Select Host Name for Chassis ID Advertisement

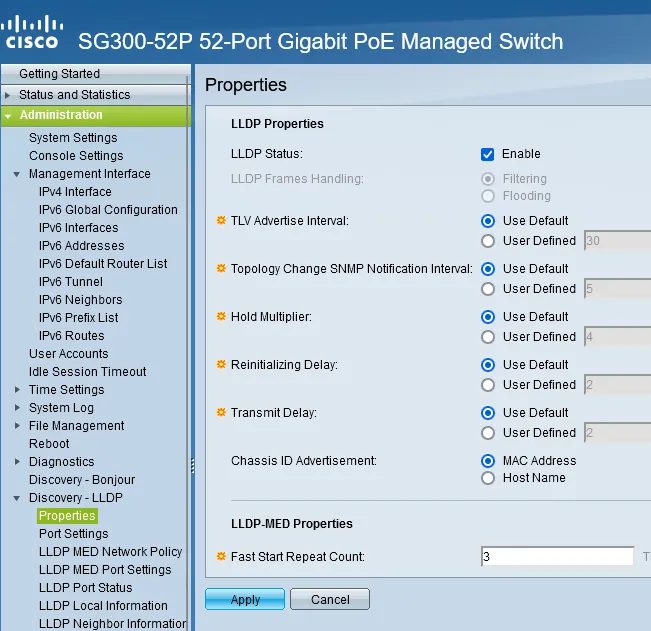[x=488, y=478]
